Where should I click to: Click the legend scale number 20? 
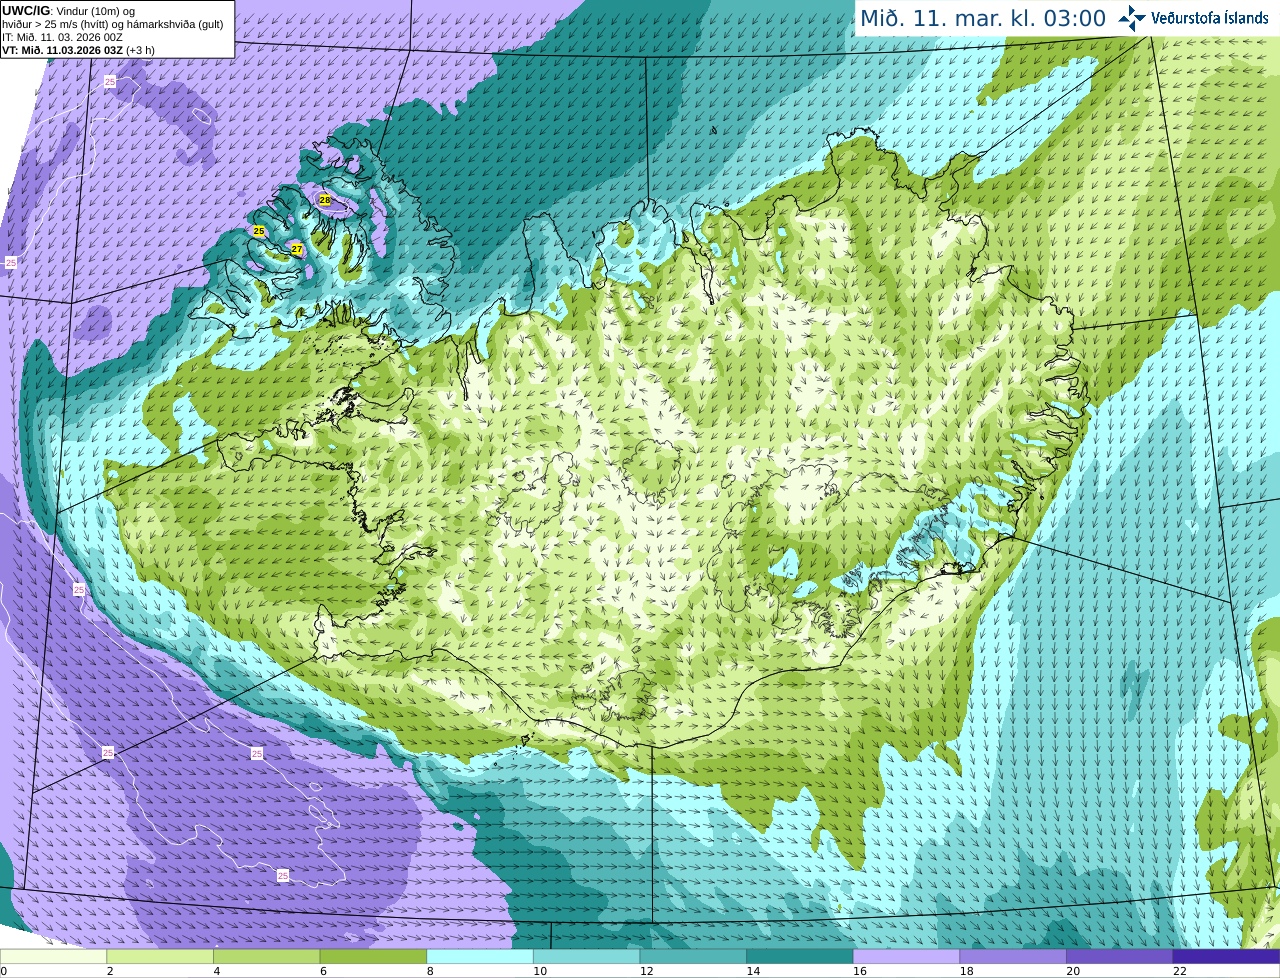(1072, 971)
